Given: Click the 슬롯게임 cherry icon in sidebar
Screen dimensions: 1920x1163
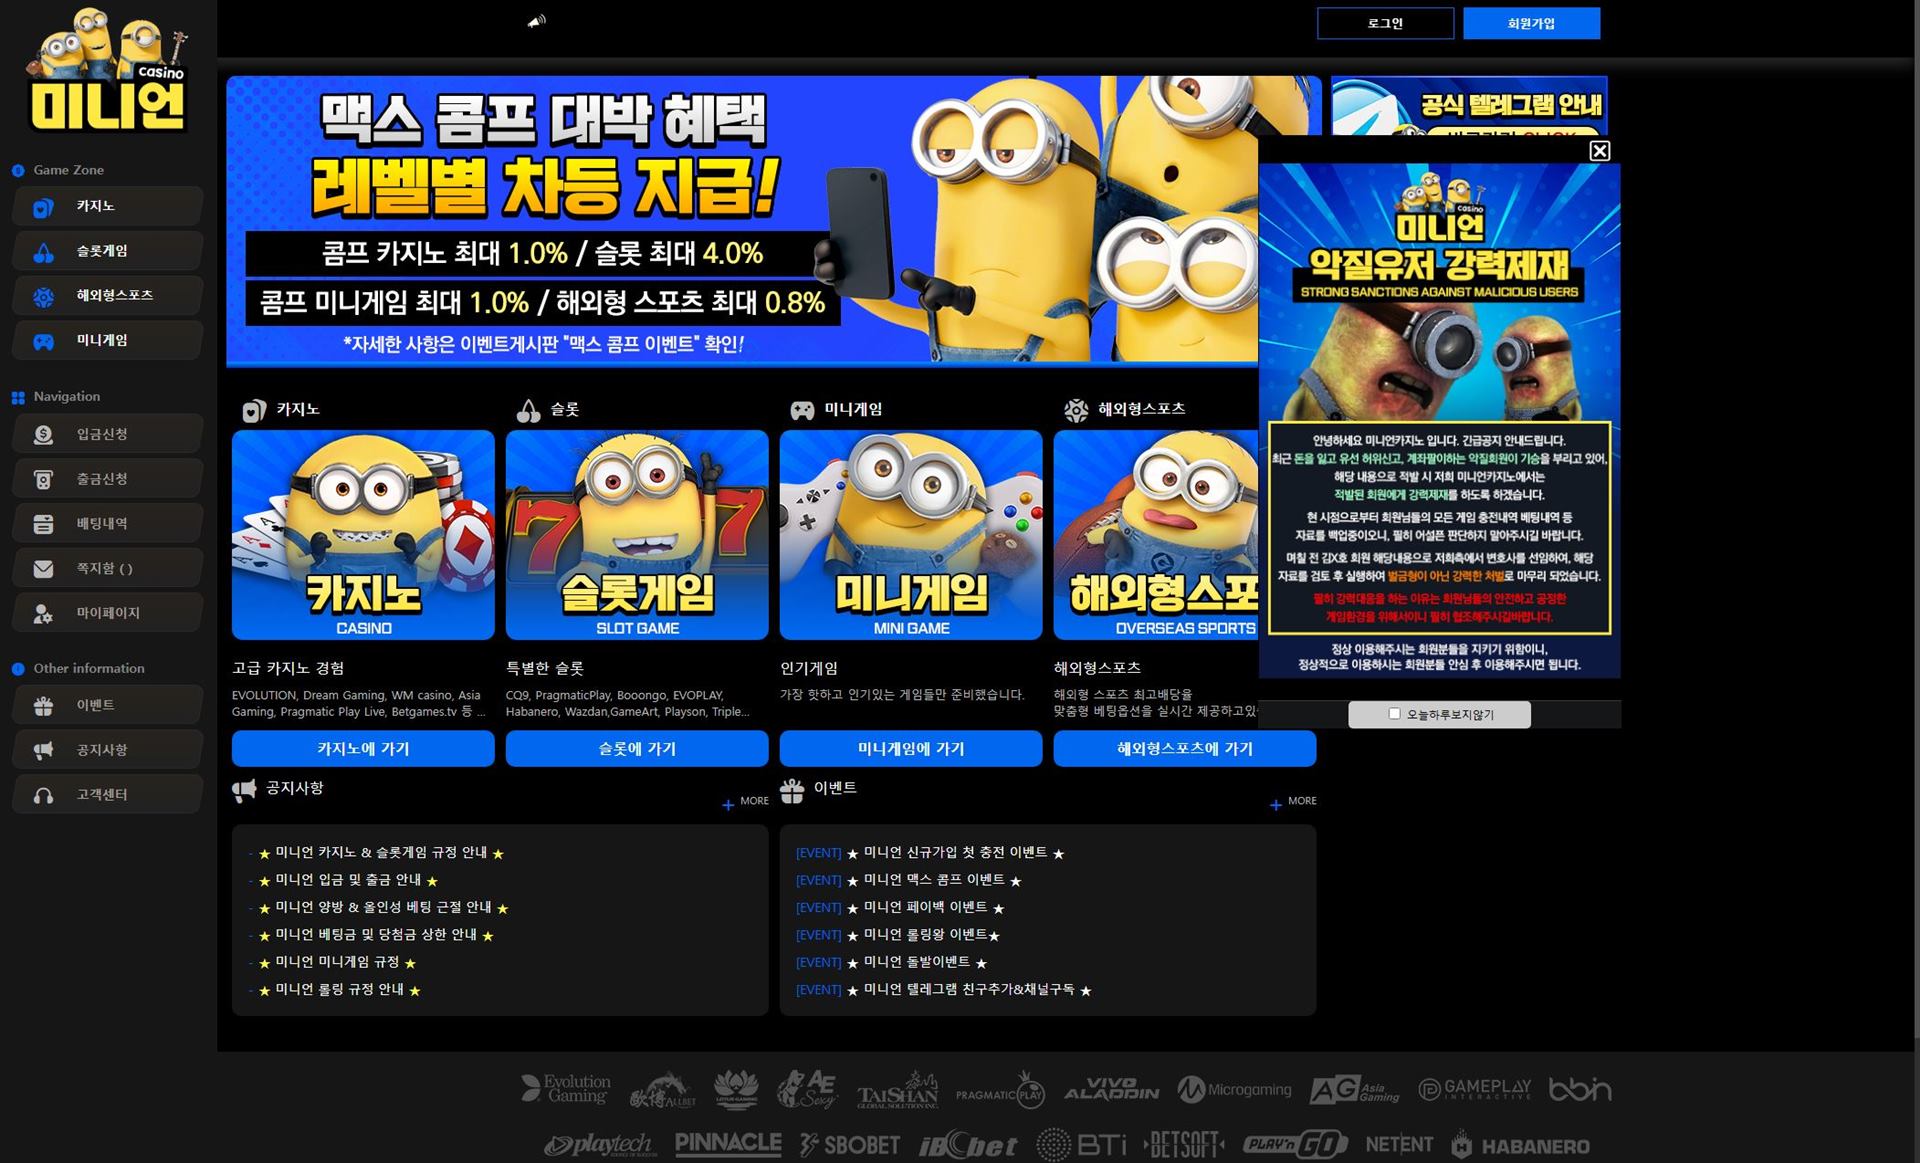Looking at the screenshot, I should (43, 253).
